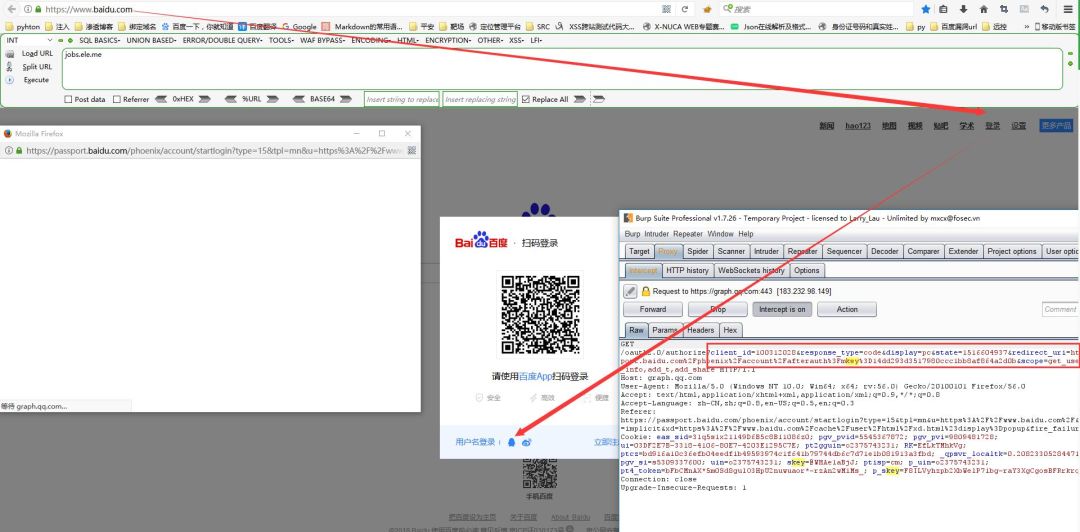
Task: Open the site info icon in the address bar
Action: [28, 10]
